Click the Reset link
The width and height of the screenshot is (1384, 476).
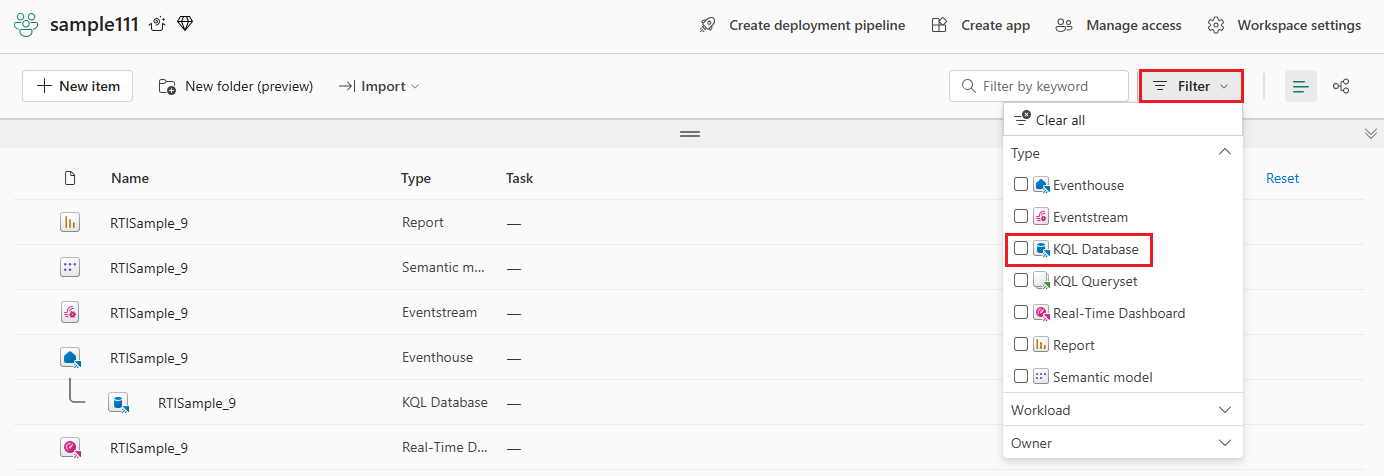coord(1282,178)
